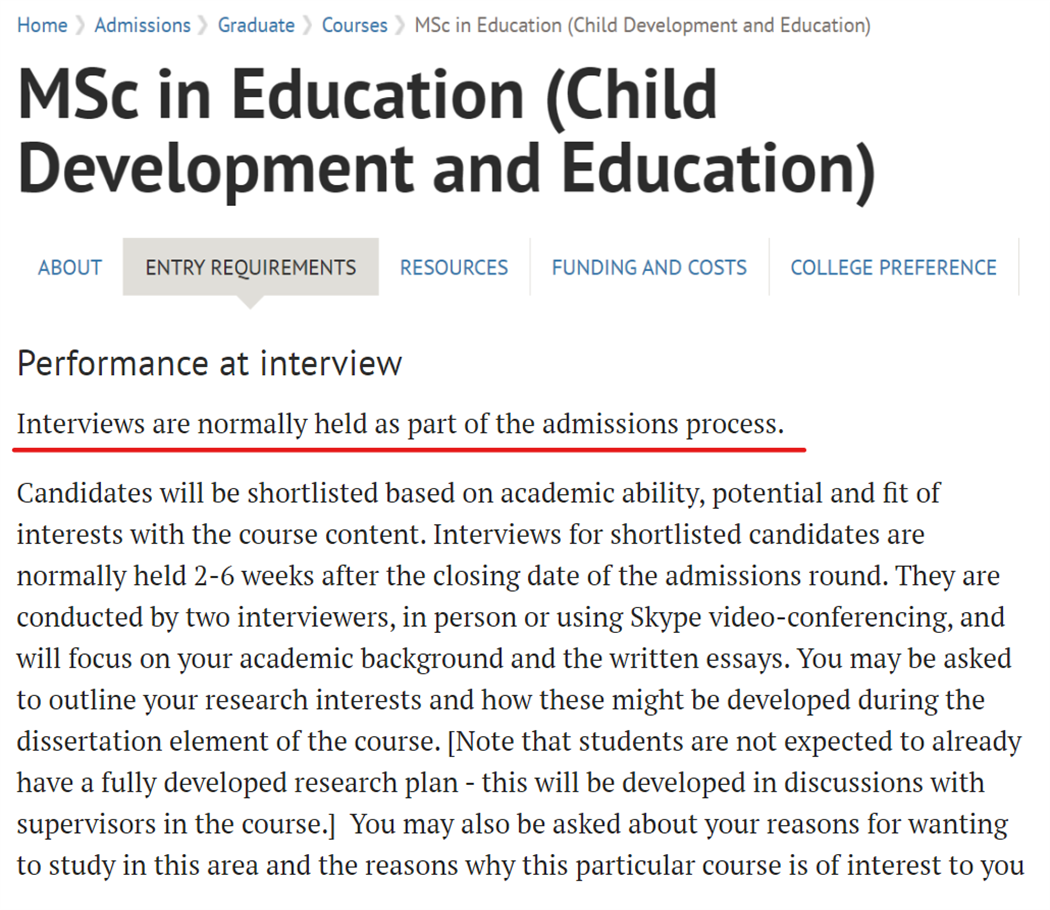Click the chevron separator after Admissions

pyautogui.click(x=204, y=26)
